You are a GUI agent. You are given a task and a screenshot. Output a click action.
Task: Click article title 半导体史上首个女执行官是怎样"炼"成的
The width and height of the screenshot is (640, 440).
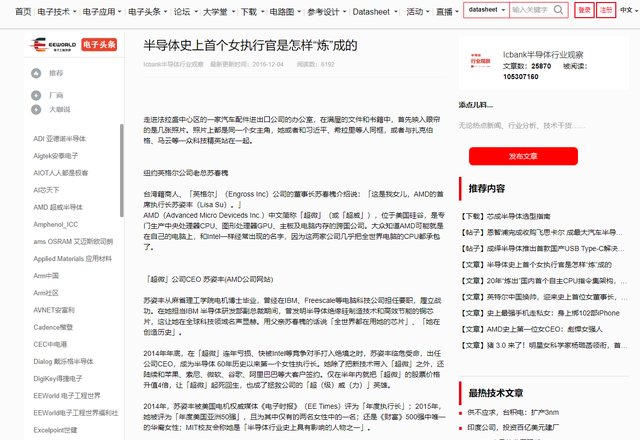click(250, 45)
